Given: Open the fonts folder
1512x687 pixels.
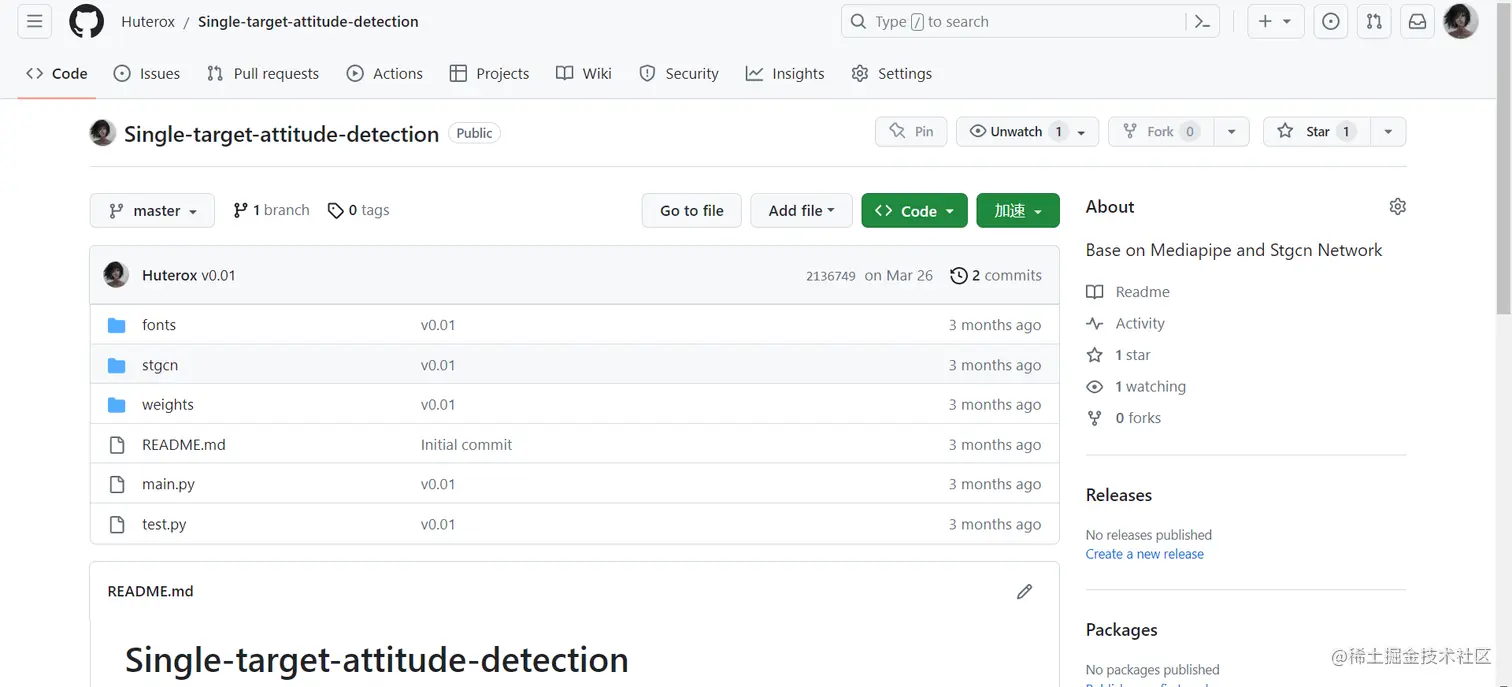Looking at the screenshot, I should (x=159, y=325).
